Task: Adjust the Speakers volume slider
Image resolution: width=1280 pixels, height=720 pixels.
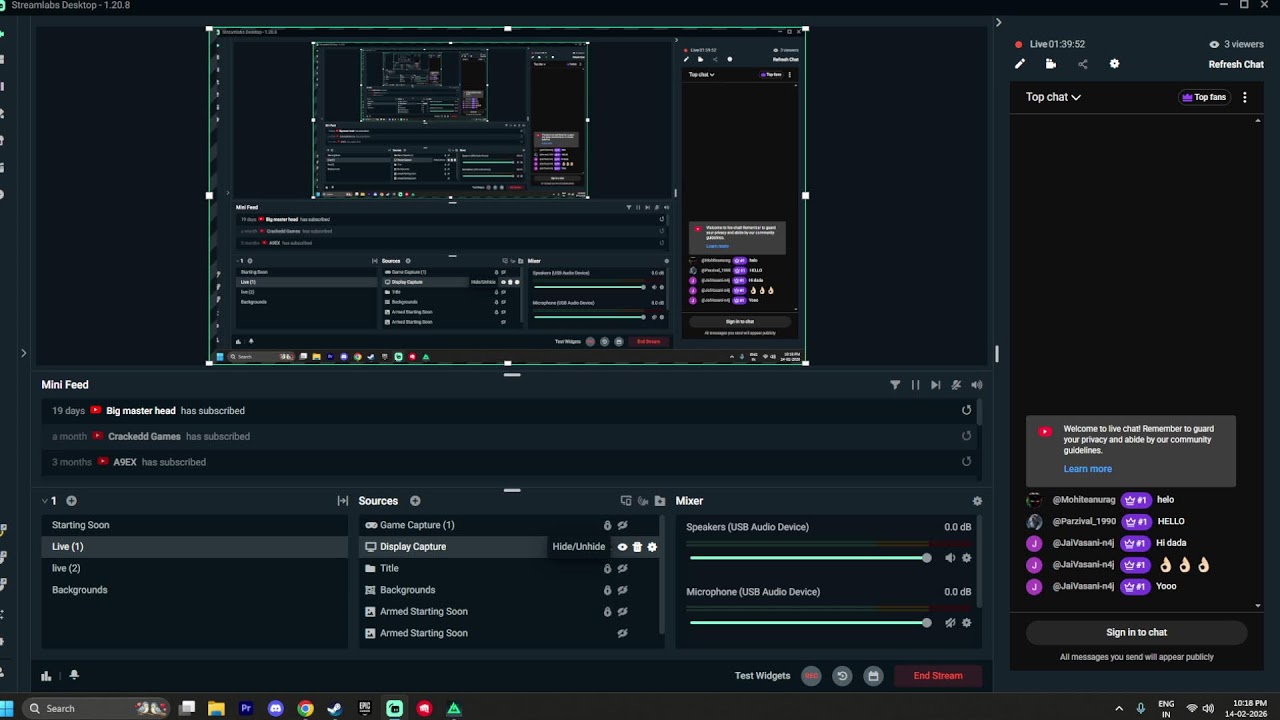Action: (x=810, y=558)
